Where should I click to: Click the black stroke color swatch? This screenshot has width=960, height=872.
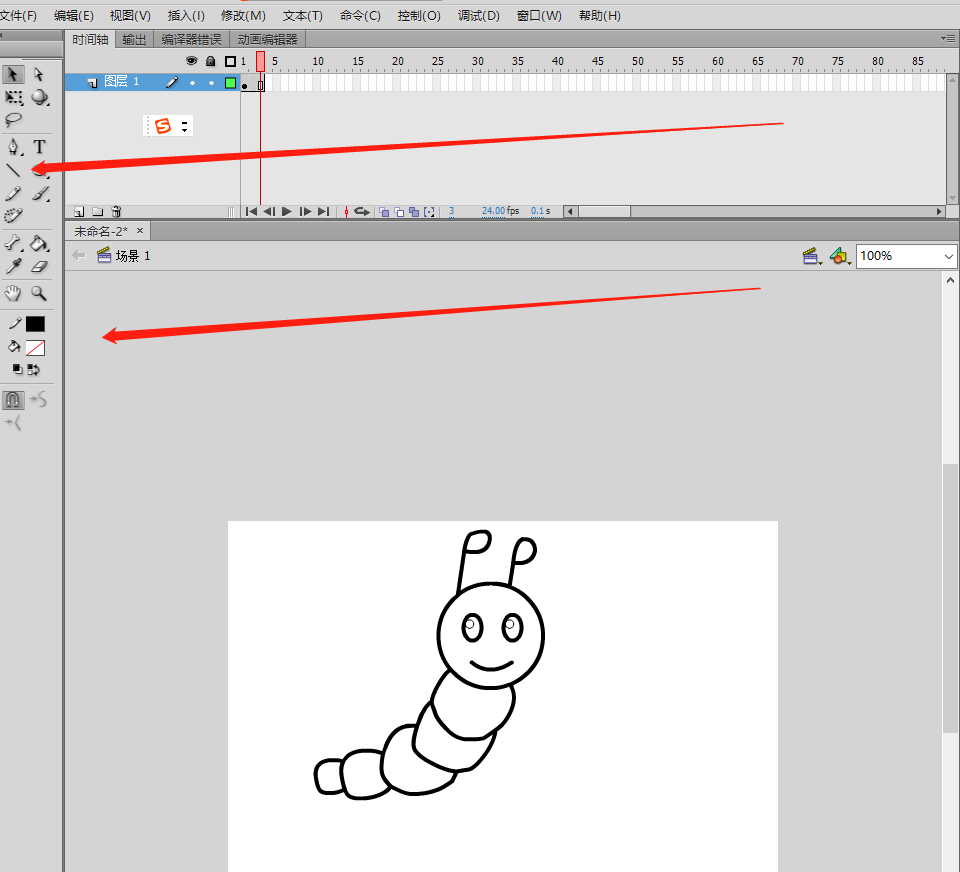coord(35,324)
